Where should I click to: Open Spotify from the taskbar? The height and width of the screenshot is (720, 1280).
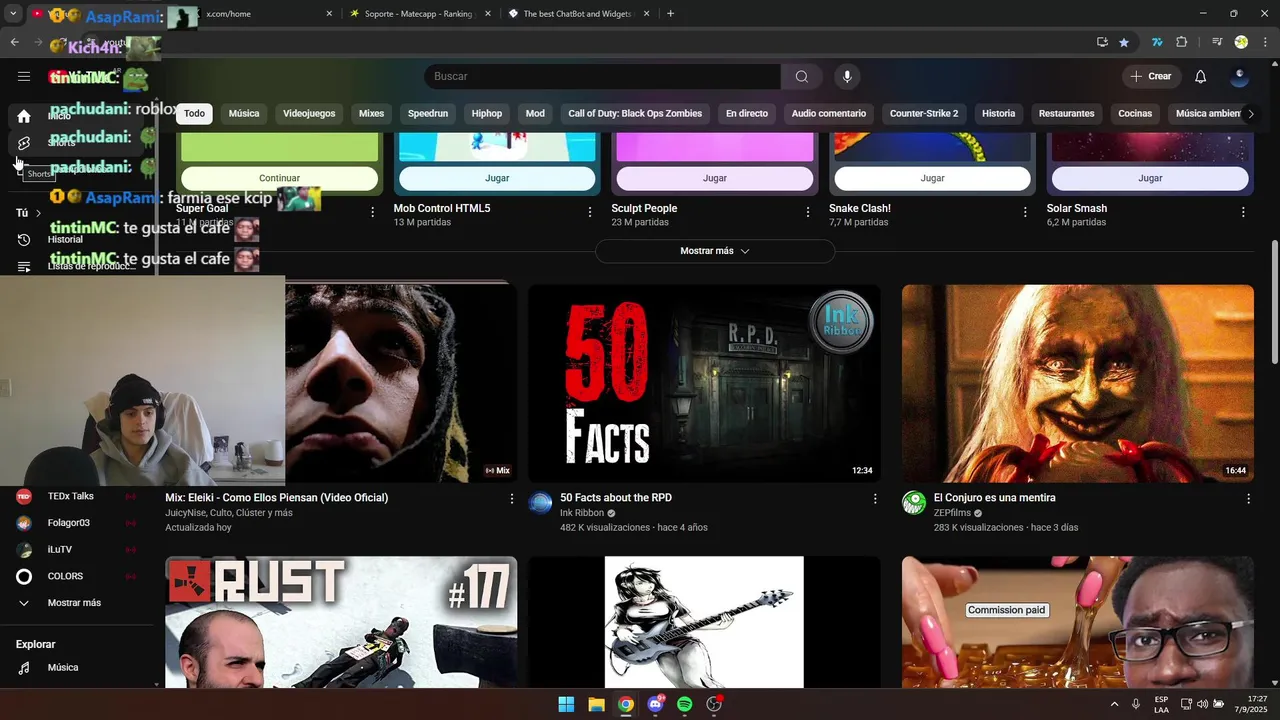point(684,704)
